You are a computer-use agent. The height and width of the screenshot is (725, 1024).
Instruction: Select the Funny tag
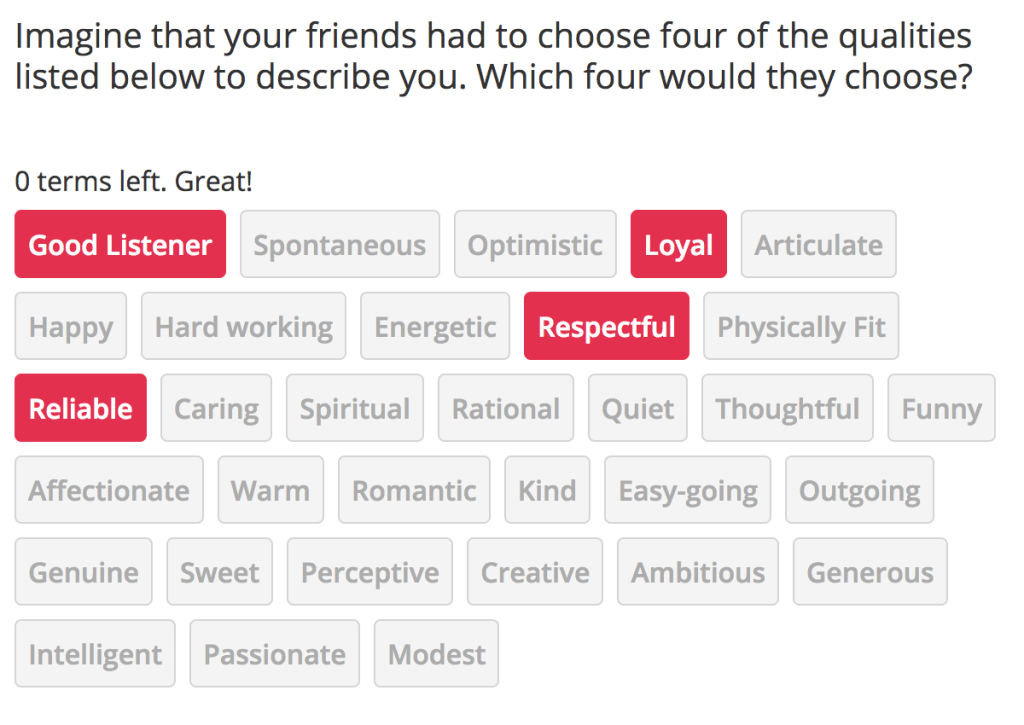click(941, 409)
